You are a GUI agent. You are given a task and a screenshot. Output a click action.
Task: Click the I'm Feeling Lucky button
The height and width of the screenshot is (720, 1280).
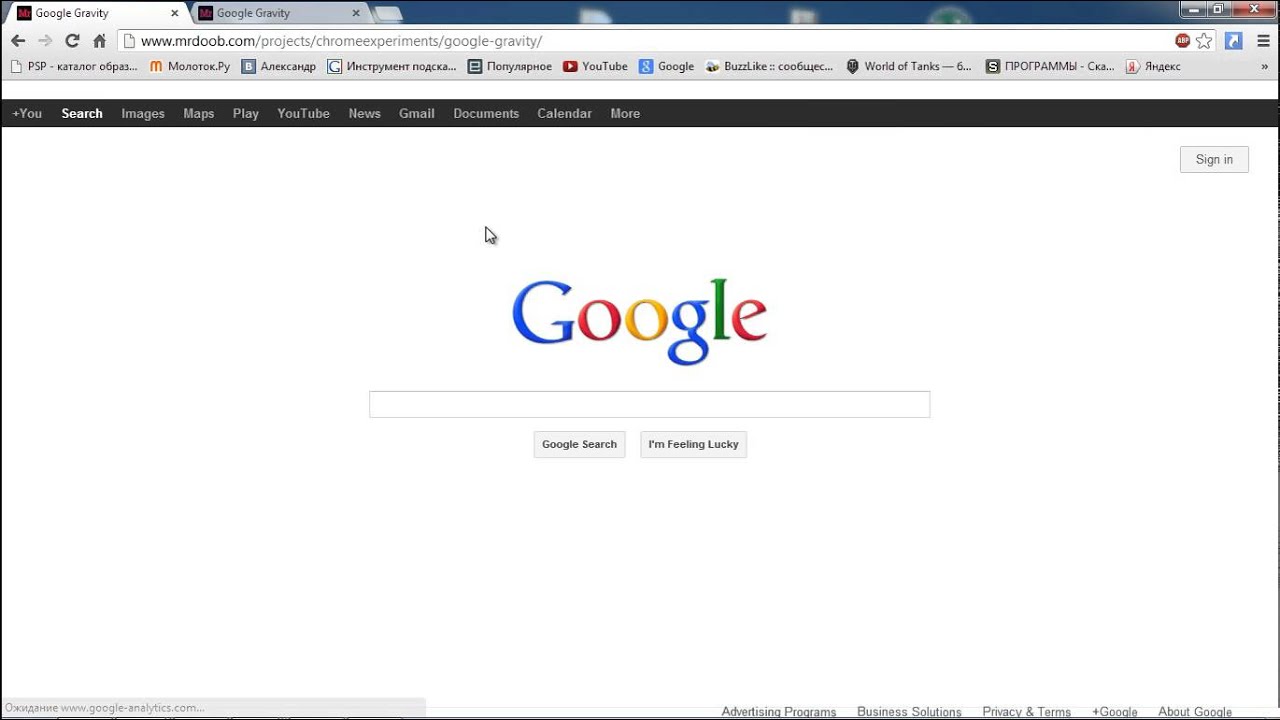(693, 444)
